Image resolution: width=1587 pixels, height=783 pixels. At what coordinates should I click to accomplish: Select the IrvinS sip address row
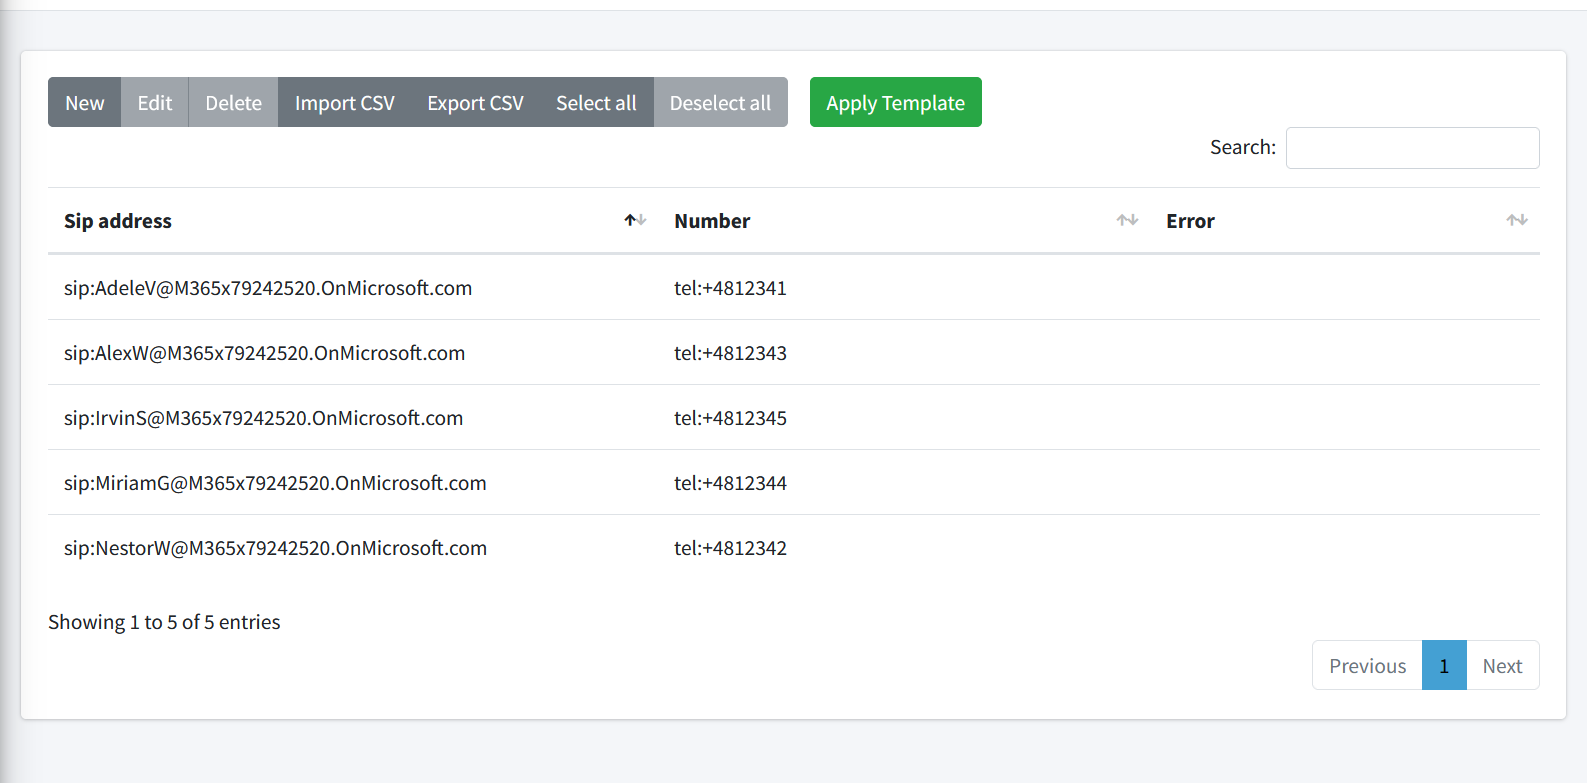263,418
